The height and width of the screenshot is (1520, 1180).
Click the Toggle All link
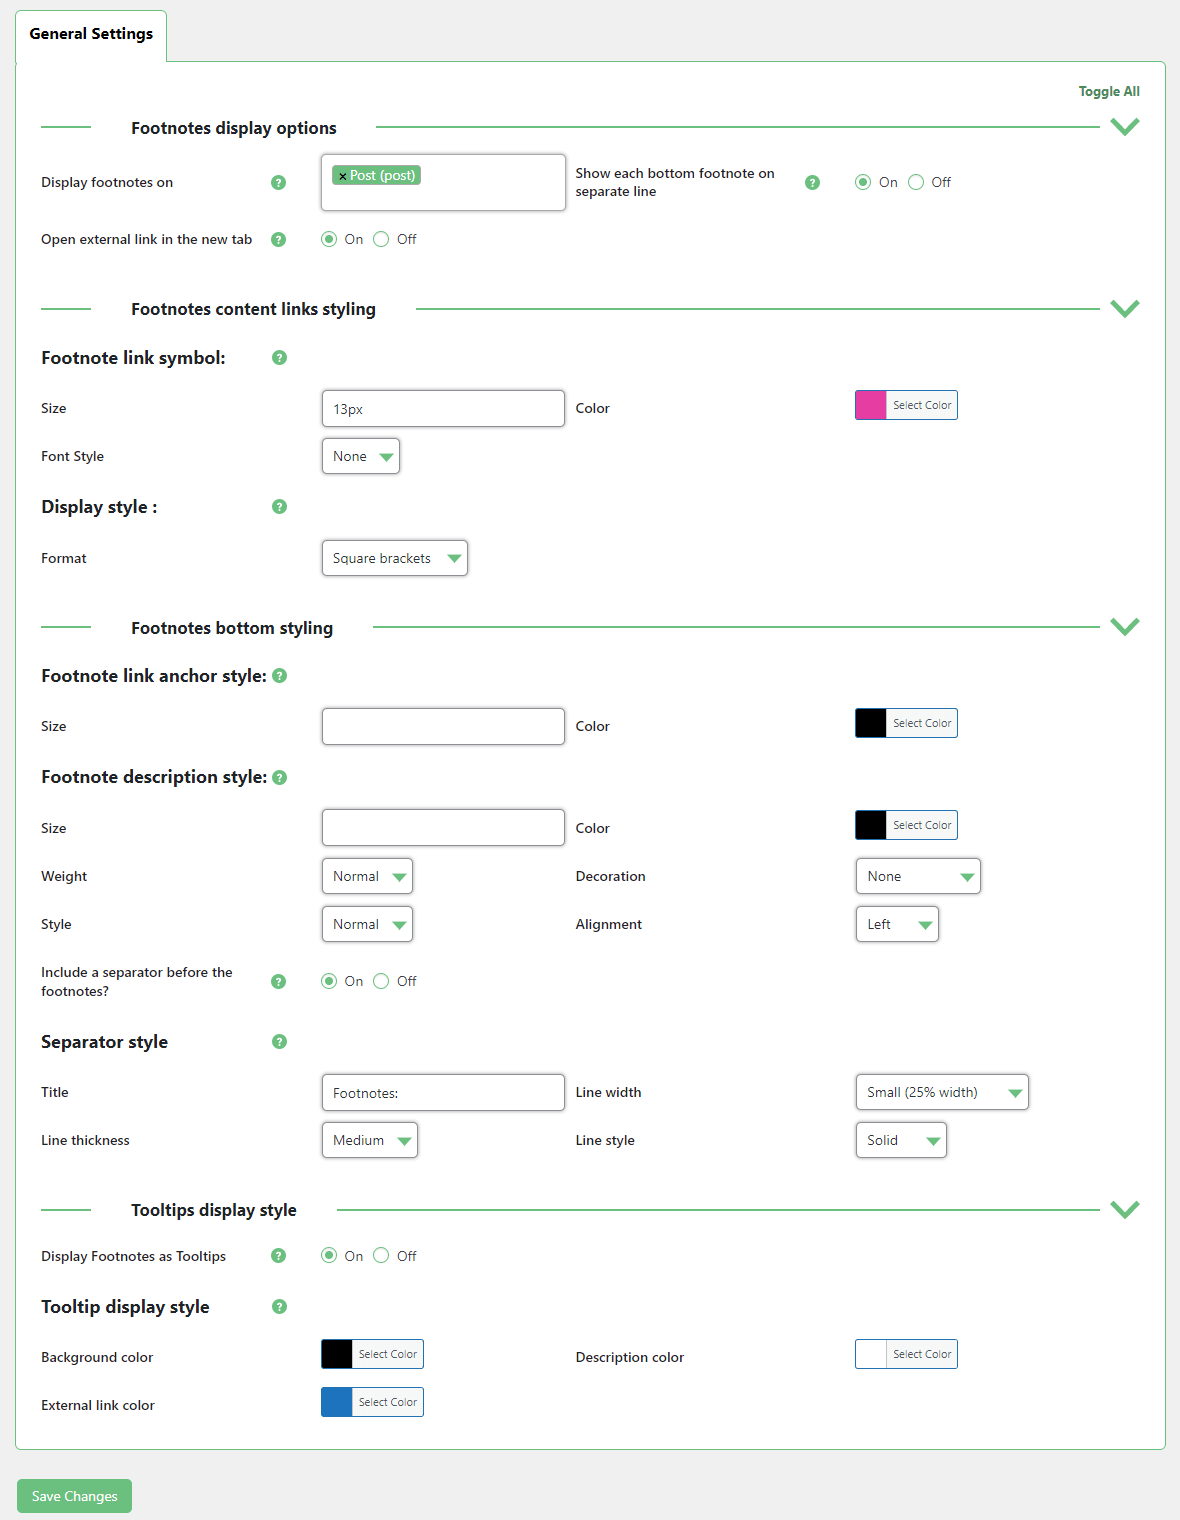click(x=1109, y=91)
